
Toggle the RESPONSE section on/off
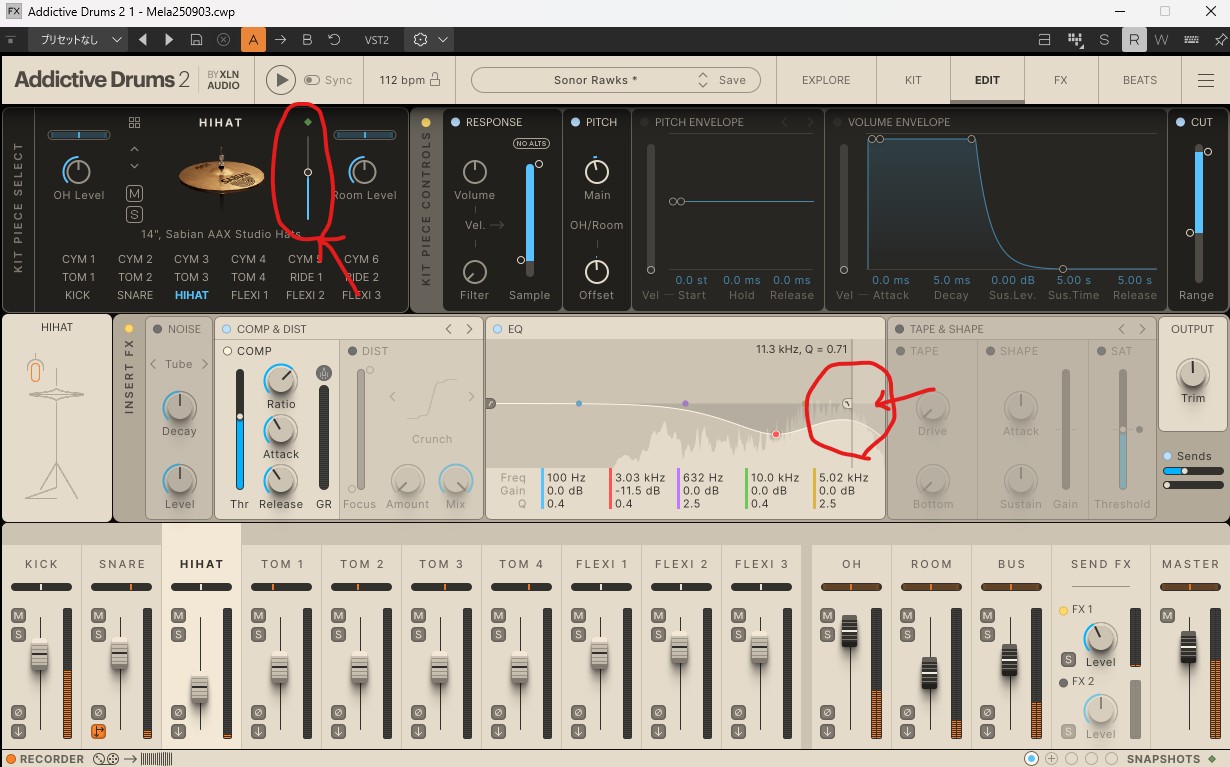(x=456, y=122)
